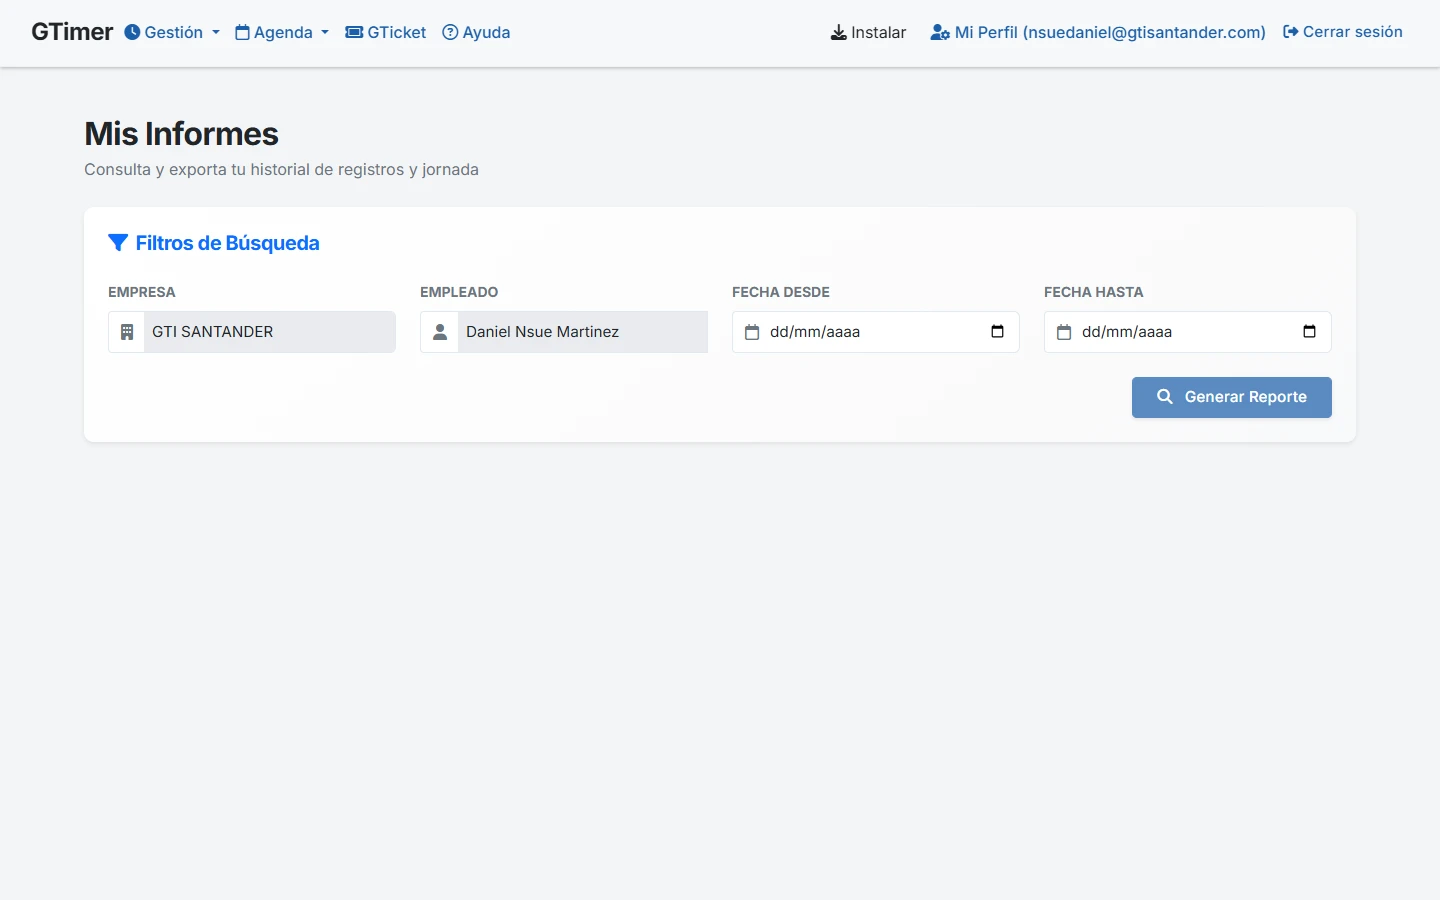This screenshot has height=900, width=1440.
Task: Open the Ayuda help page
Action: click(476, 32)
